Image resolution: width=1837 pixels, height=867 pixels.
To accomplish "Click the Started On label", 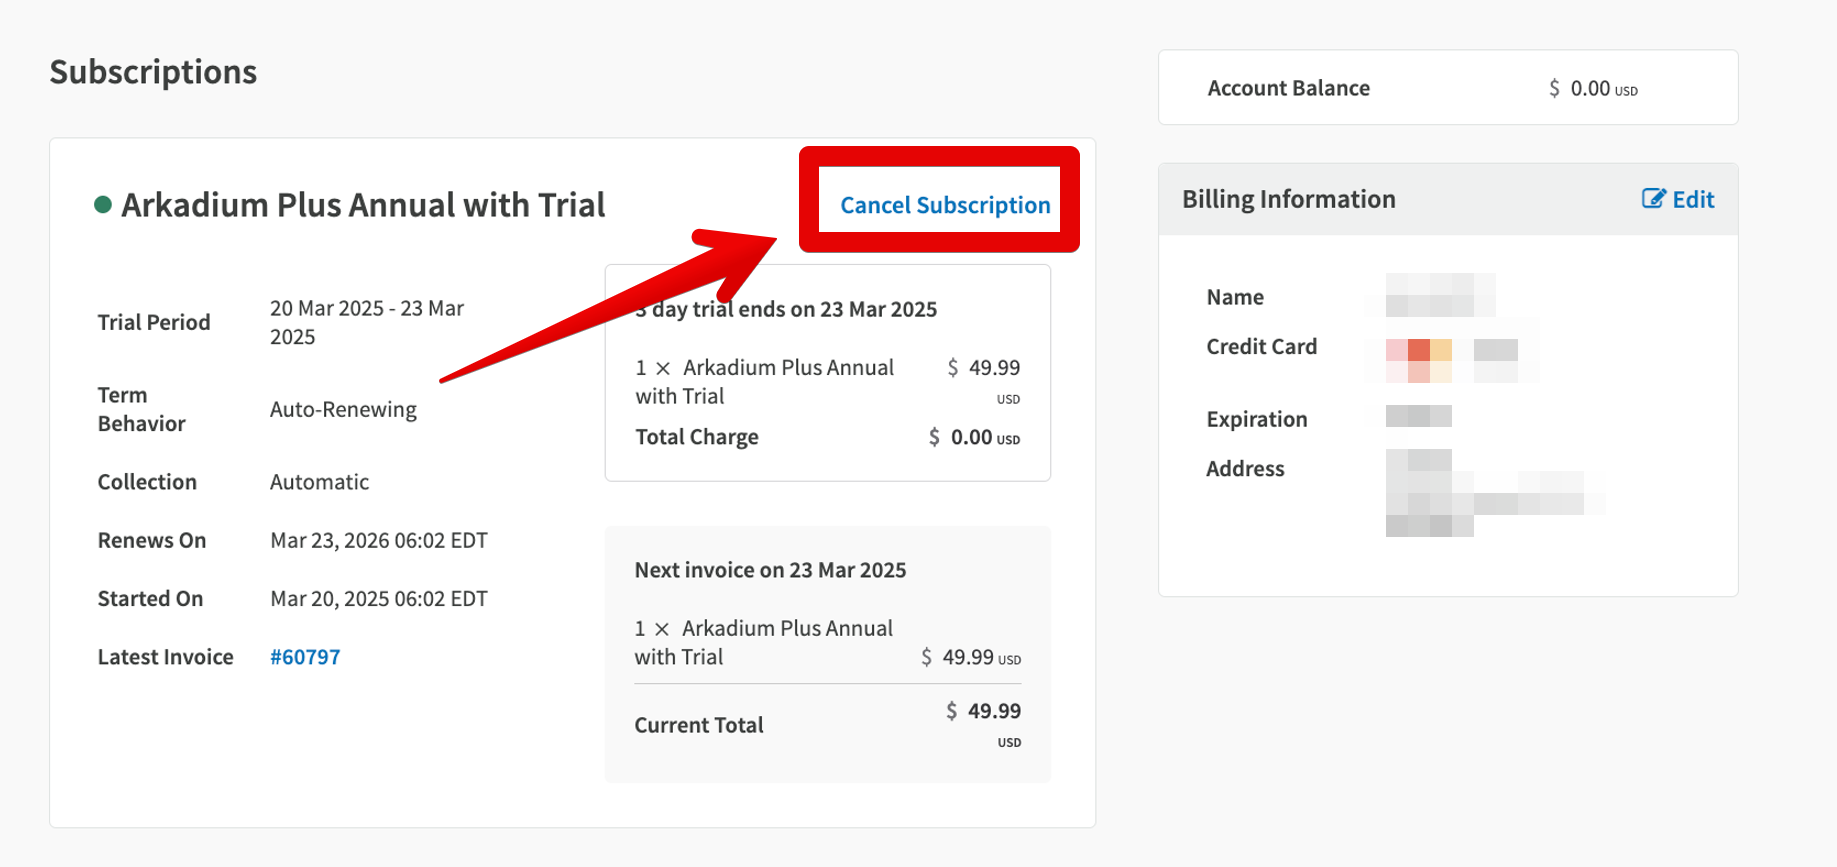I will point(150,598).
